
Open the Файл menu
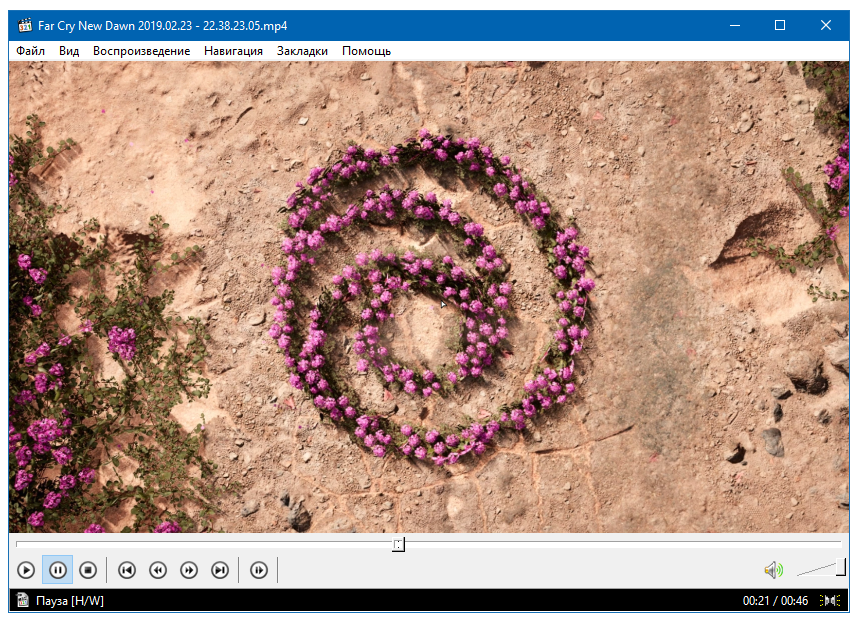[x=30, y=51]
